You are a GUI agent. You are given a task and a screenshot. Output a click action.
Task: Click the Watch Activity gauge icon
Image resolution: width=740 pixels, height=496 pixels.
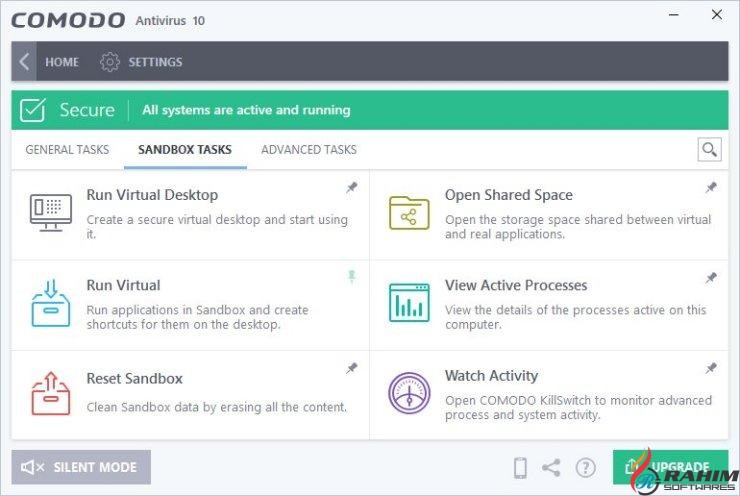tap(409, 393)
